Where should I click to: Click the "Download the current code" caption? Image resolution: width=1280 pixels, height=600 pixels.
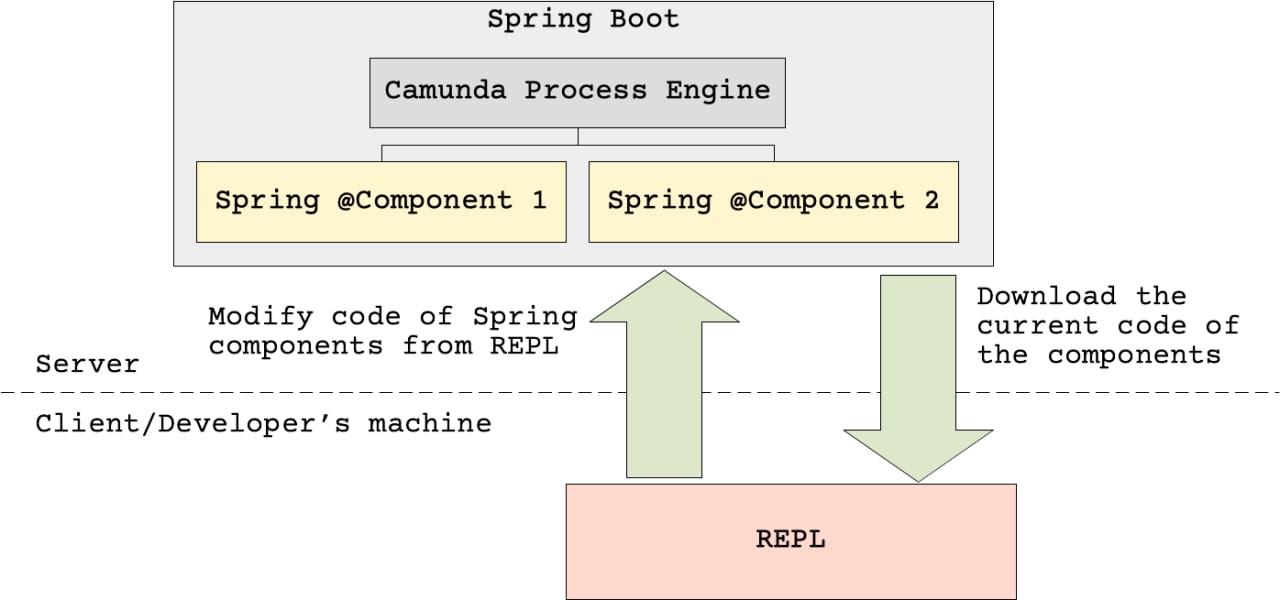(1108, 325)
